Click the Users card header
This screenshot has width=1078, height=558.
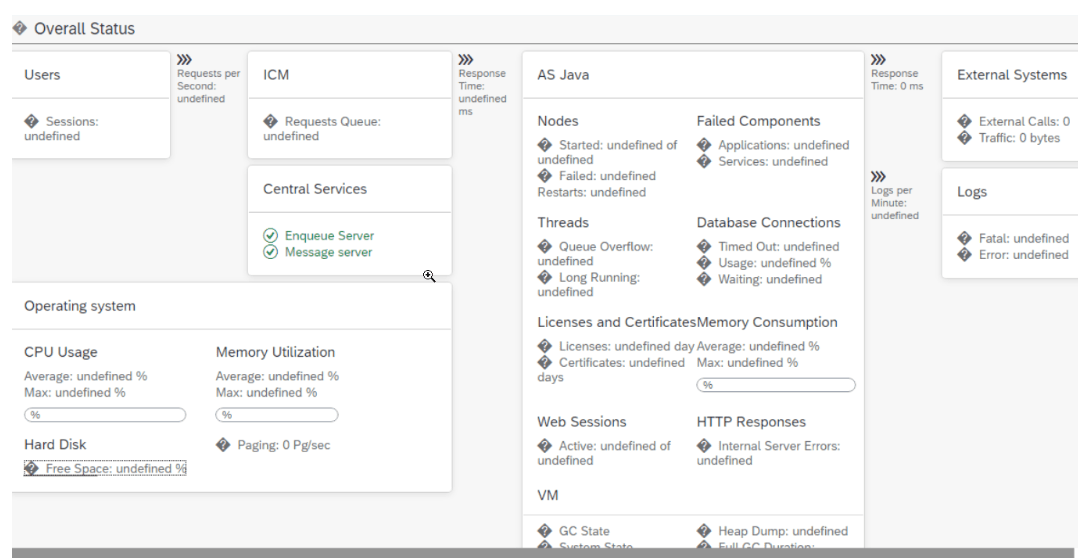91,75
